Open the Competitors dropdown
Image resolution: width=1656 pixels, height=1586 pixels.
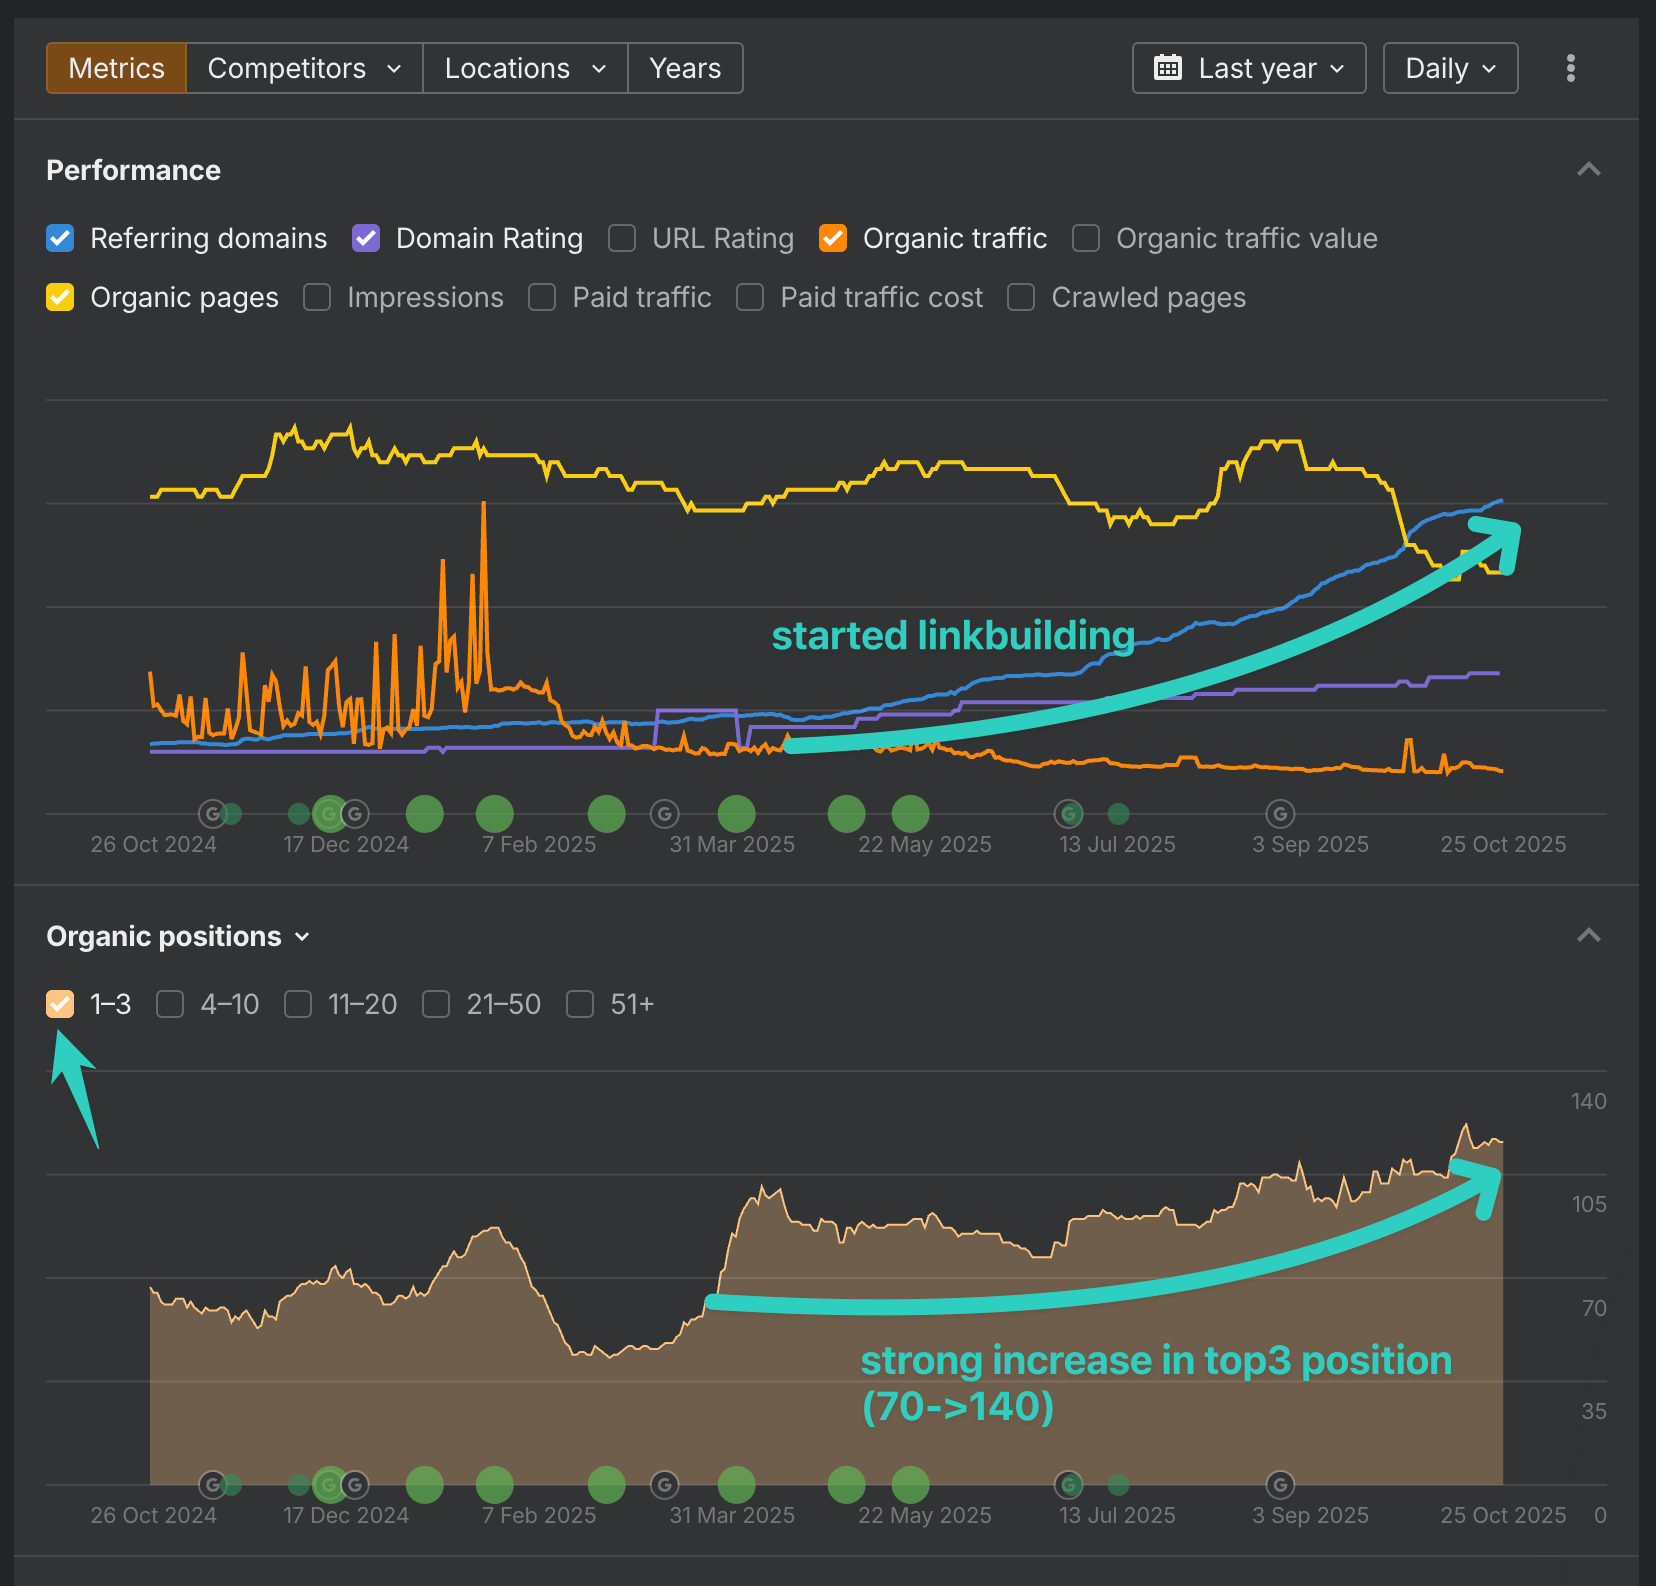pos(304,68)
